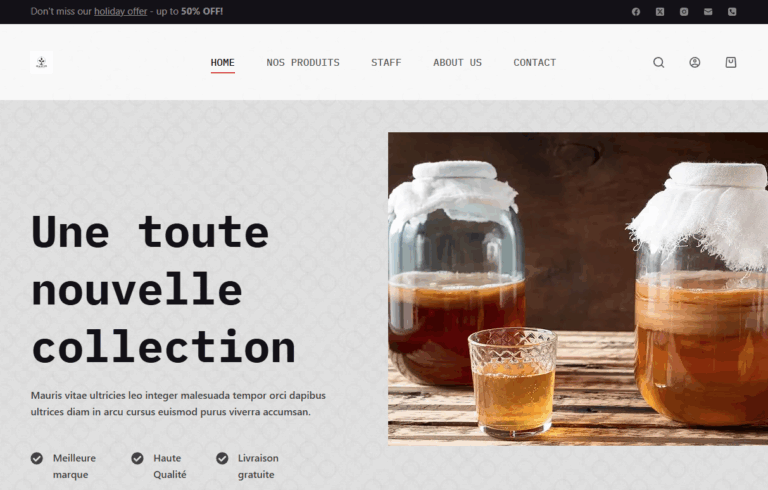
Task: Click checkmark beside Livraison gratuite
Action: [x=222, y=458]
